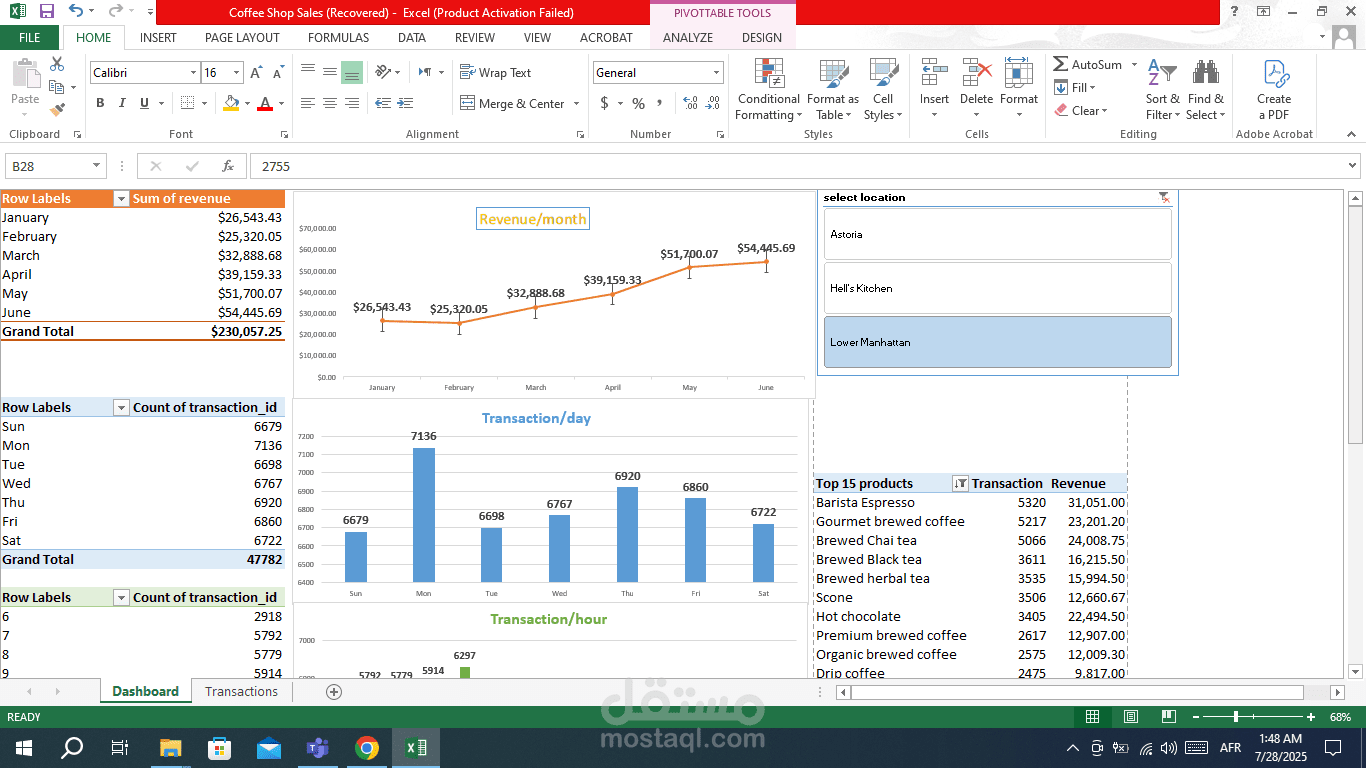The height and width of the screenshot is (768, 1366).
Task: Open Chrome from the Windows taskbar
Action: tap(367, 748)
